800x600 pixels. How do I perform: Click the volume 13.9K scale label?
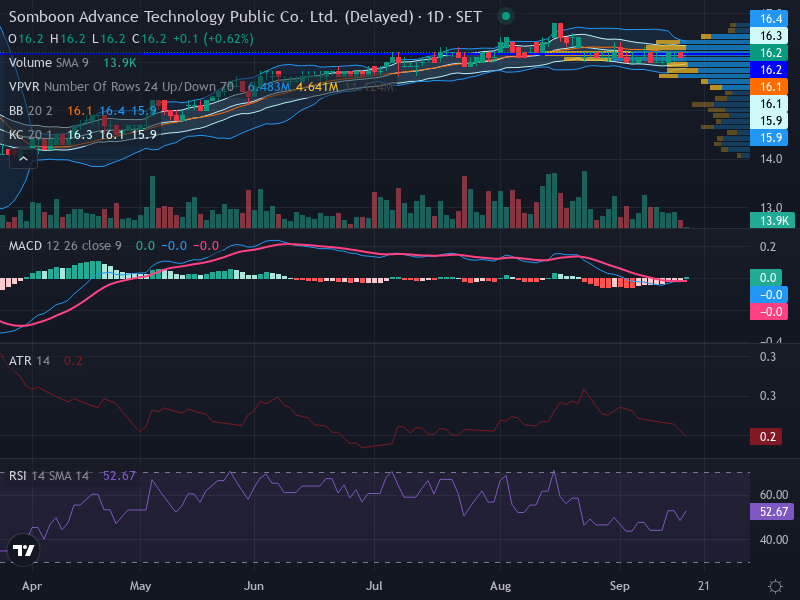click(x=772, y=220)
